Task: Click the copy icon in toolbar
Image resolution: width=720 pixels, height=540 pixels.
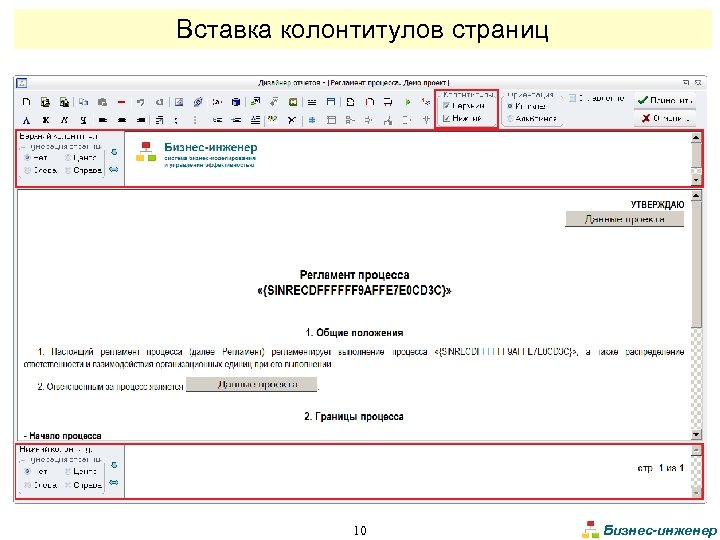Action: 83,102
